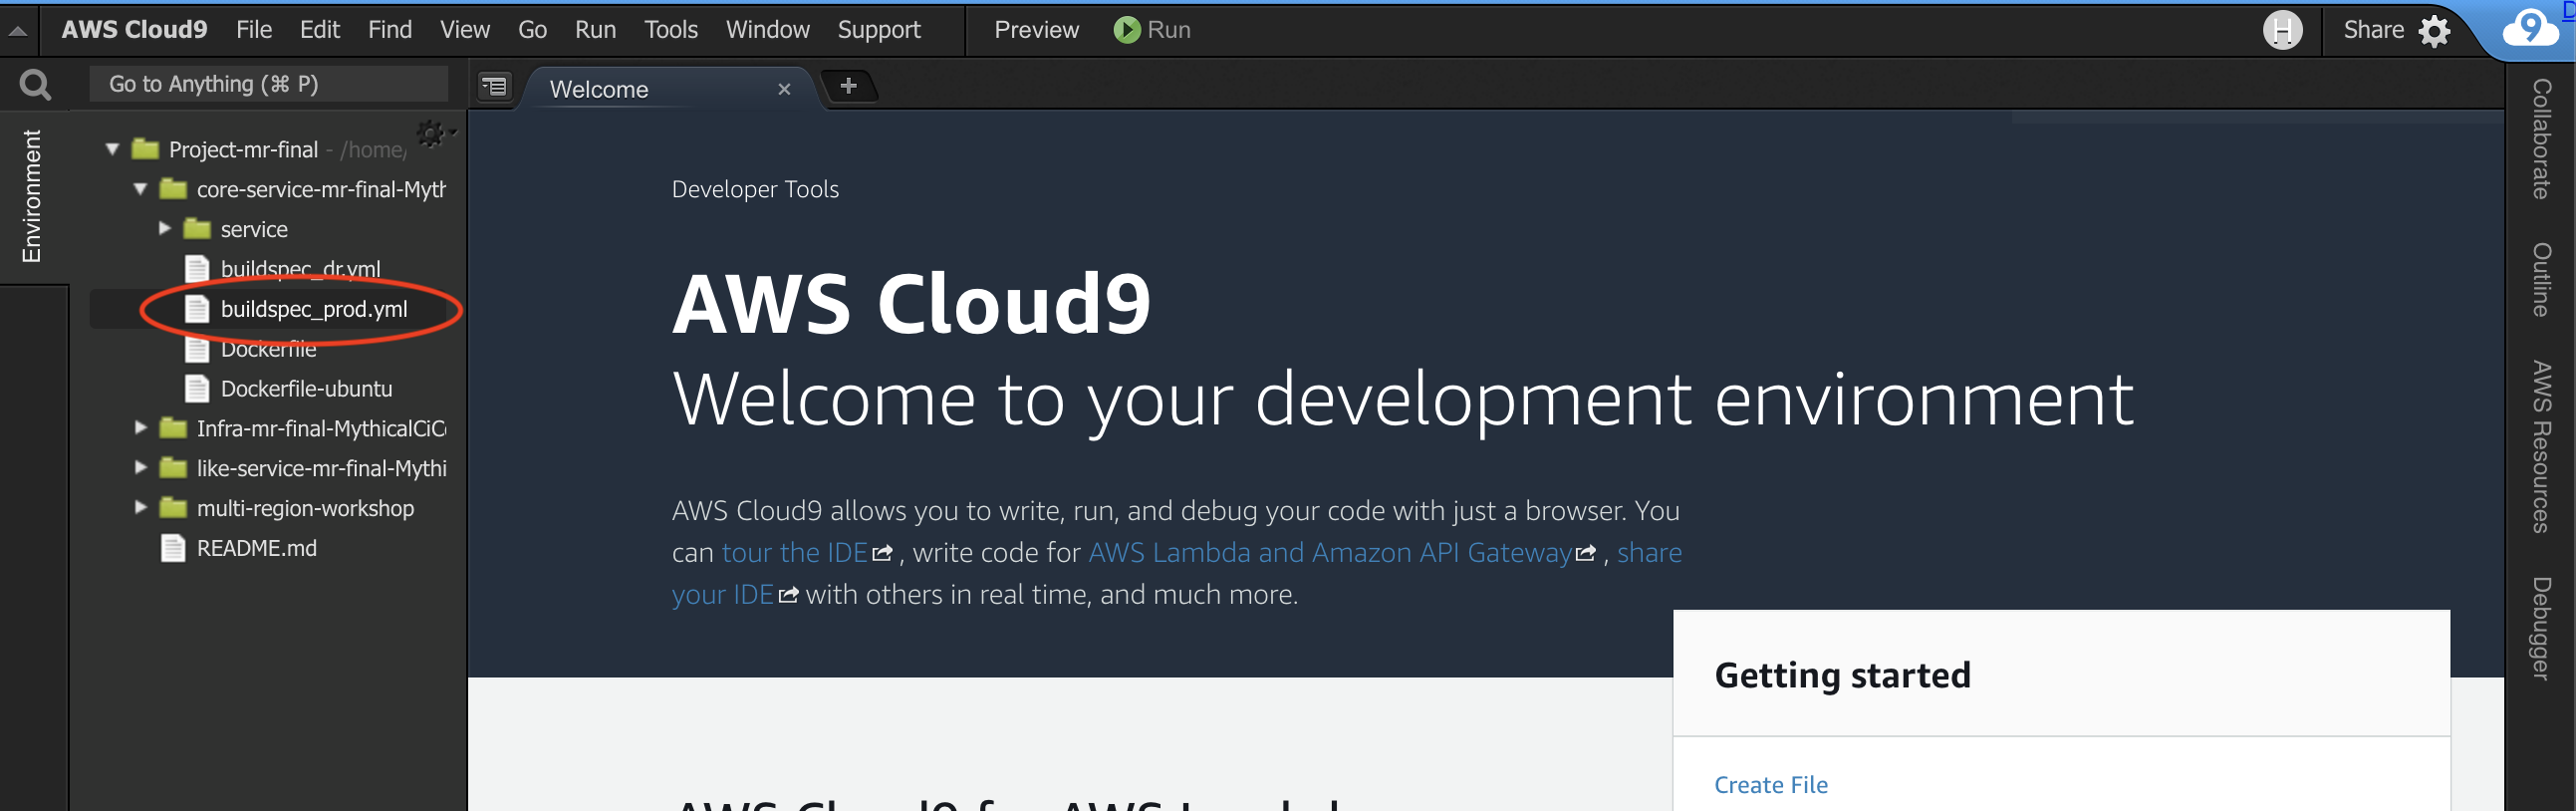This screenshot has height=811, width=2576.
Task: Select Dockerfile-ubuntu in the tree
Action: pos(306,388)
